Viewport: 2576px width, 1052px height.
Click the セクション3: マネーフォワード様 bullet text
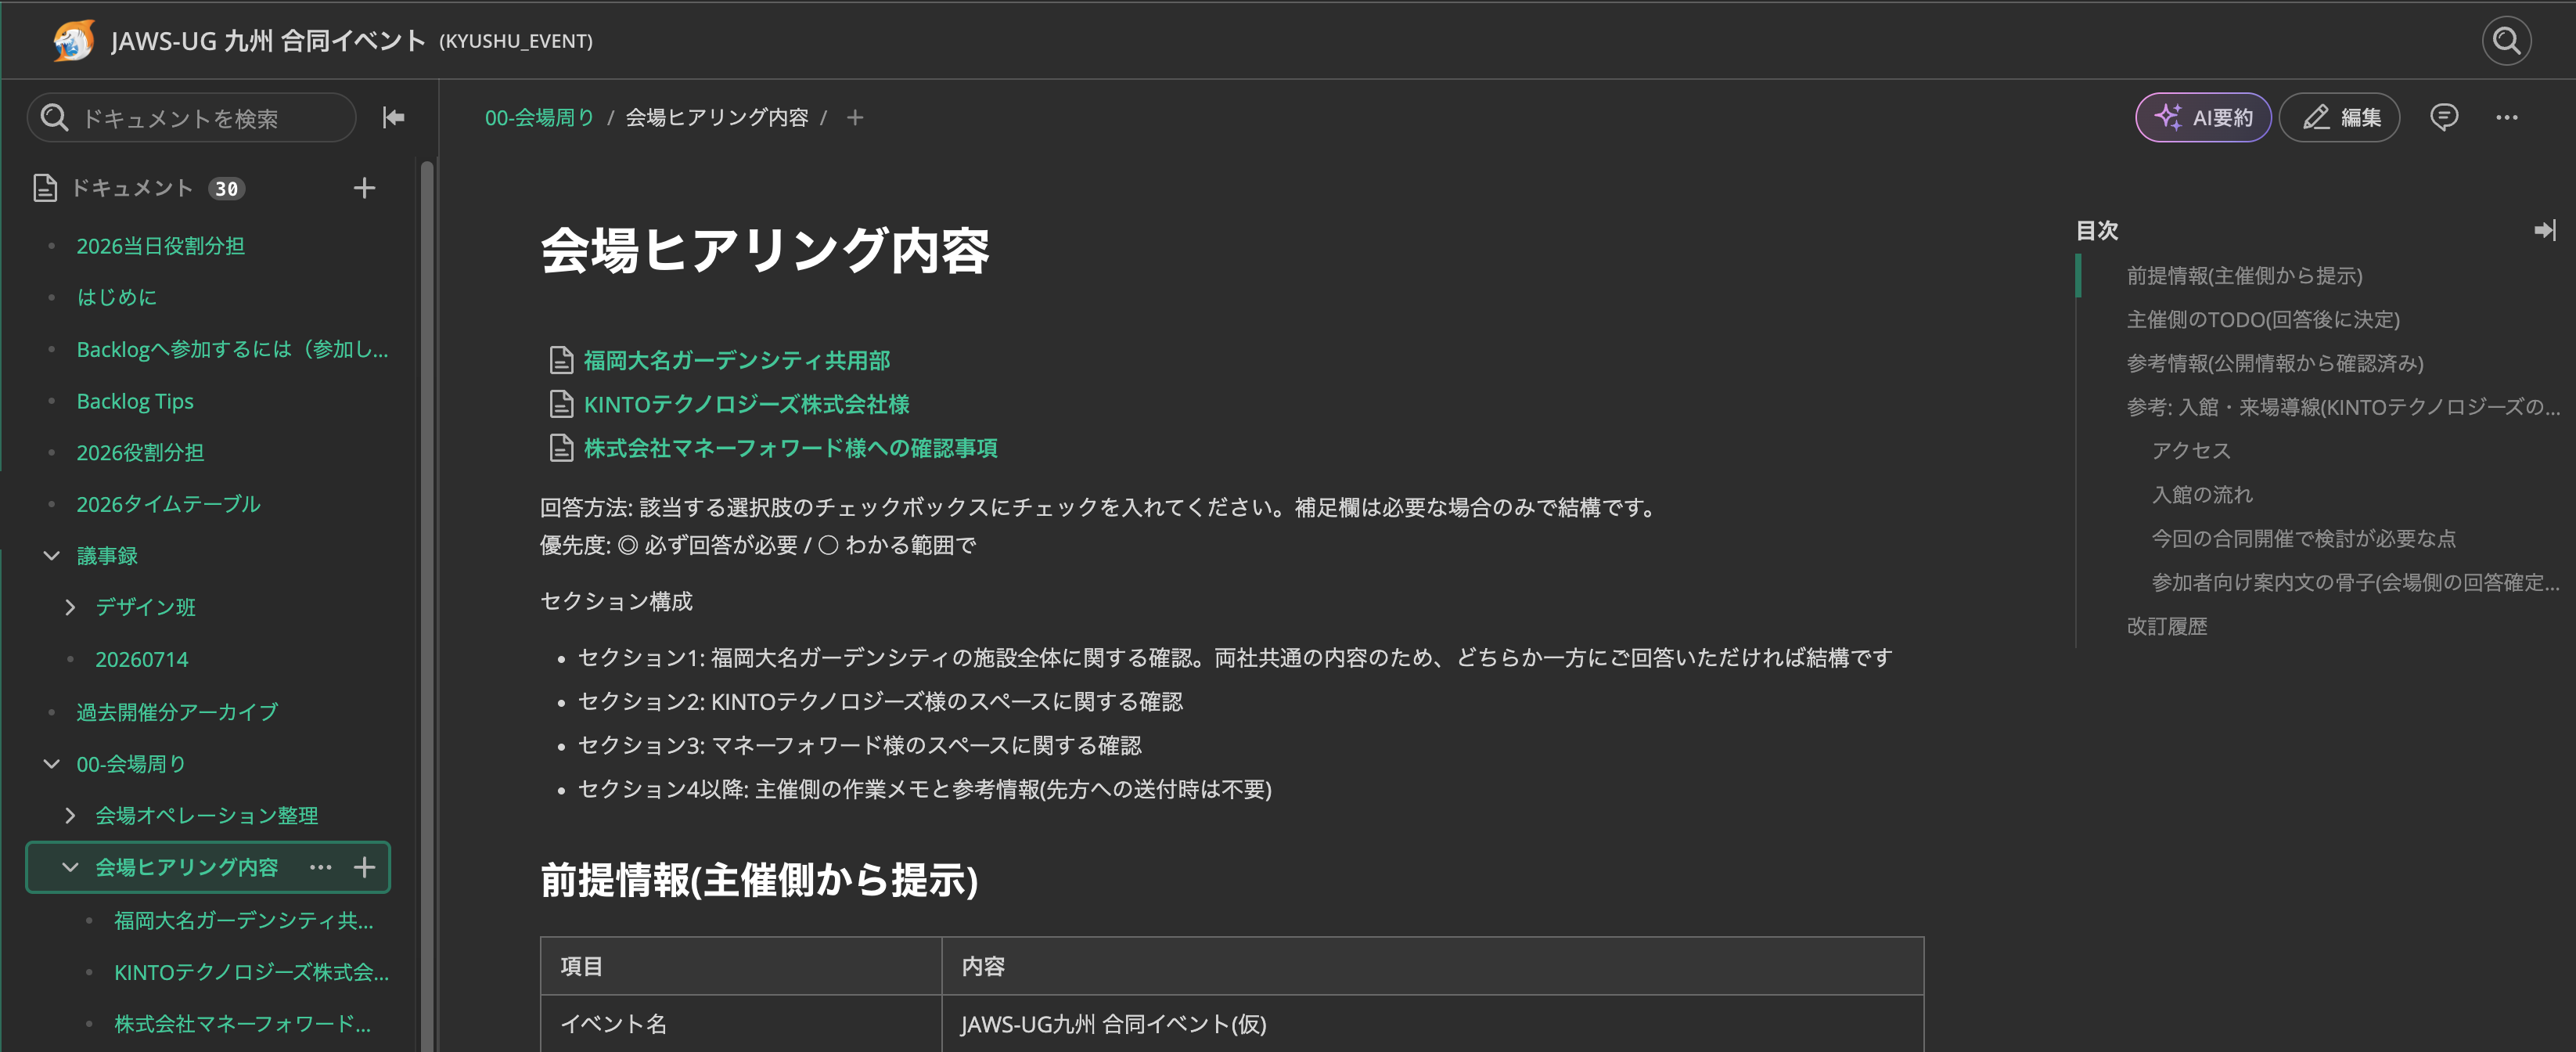tap(860, 746)
